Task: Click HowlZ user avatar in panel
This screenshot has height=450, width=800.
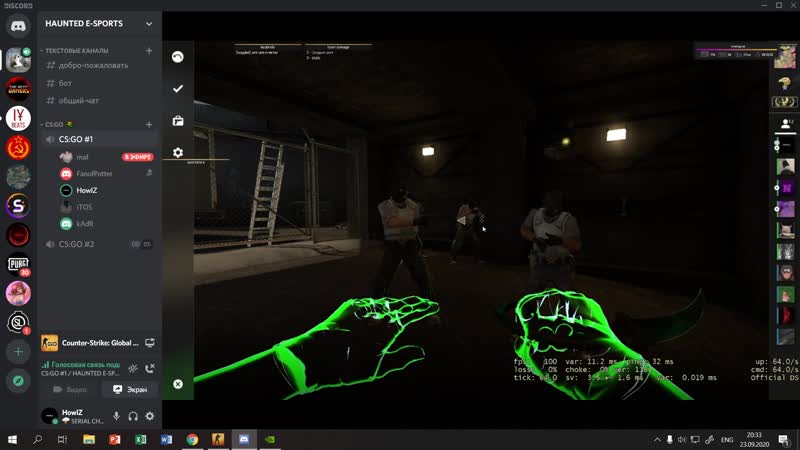Action: pyautogui.click(x=49, y=416)
